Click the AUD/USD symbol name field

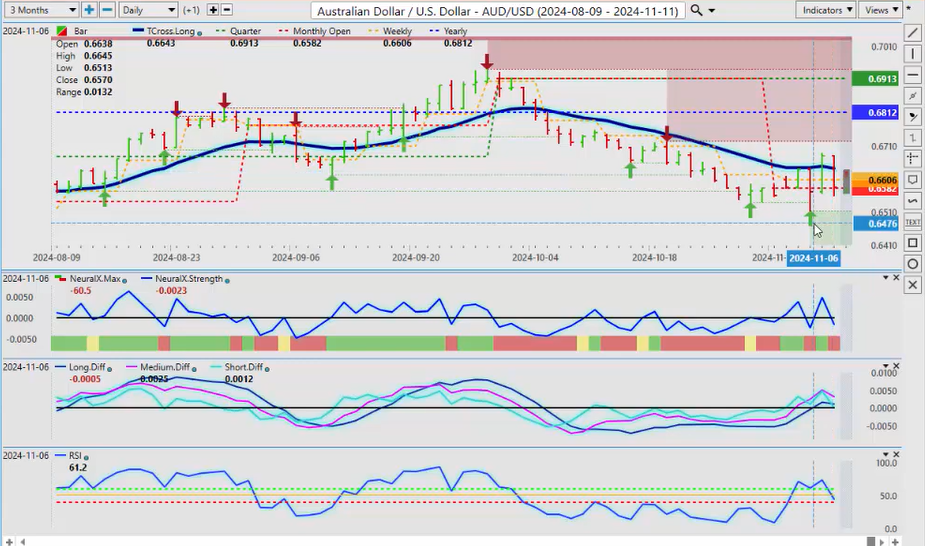click(497, 10)
